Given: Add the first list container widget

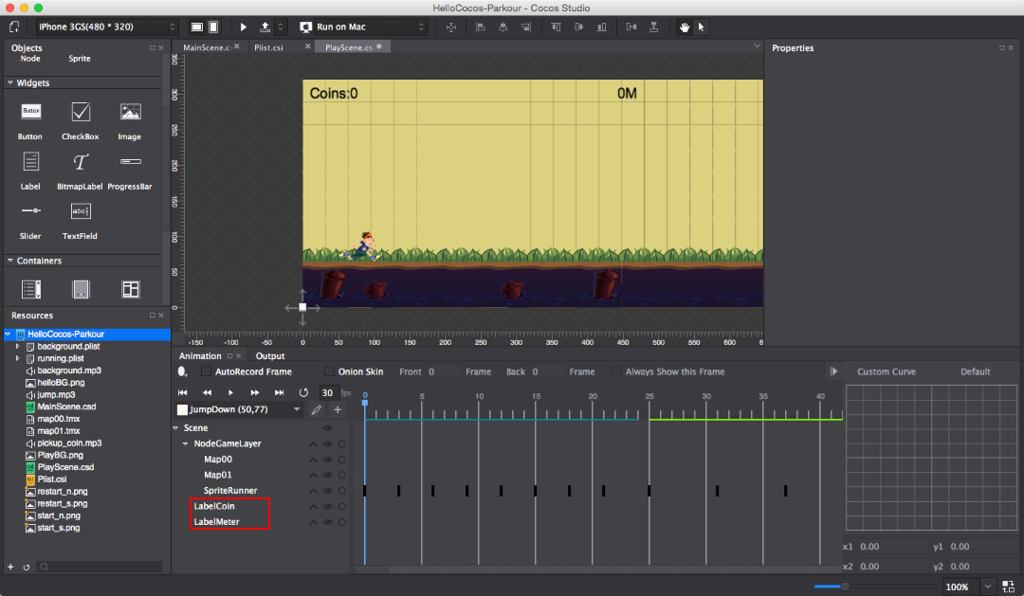Looking at the screenshot, I should tap(31, 289).
